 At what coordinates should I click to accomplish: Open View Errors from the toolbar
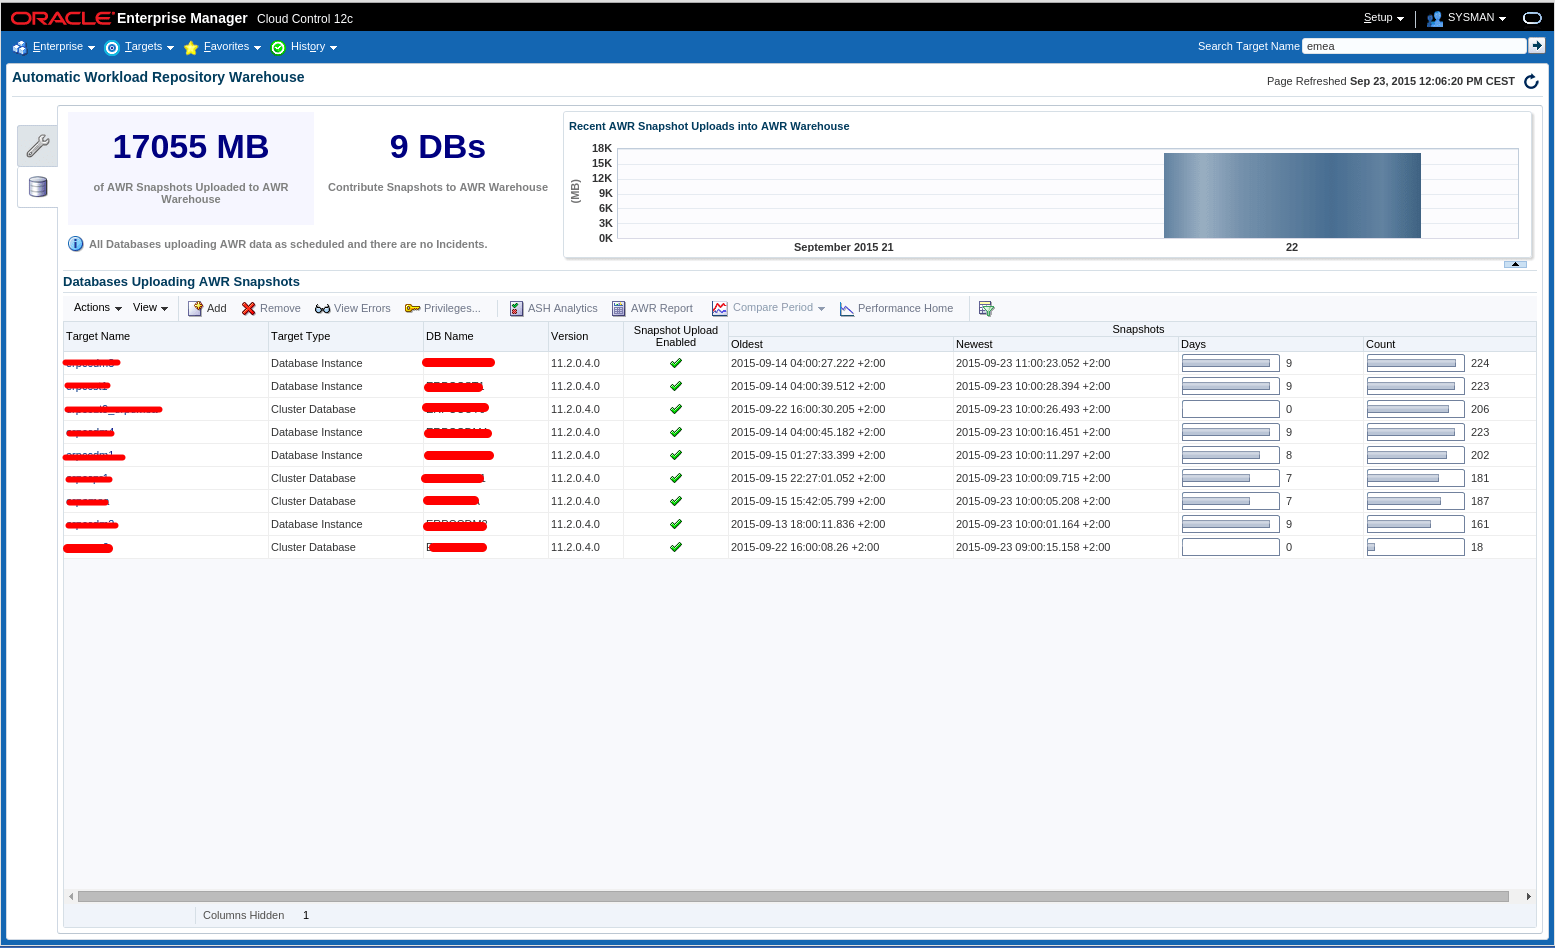[x=352, y=308]
